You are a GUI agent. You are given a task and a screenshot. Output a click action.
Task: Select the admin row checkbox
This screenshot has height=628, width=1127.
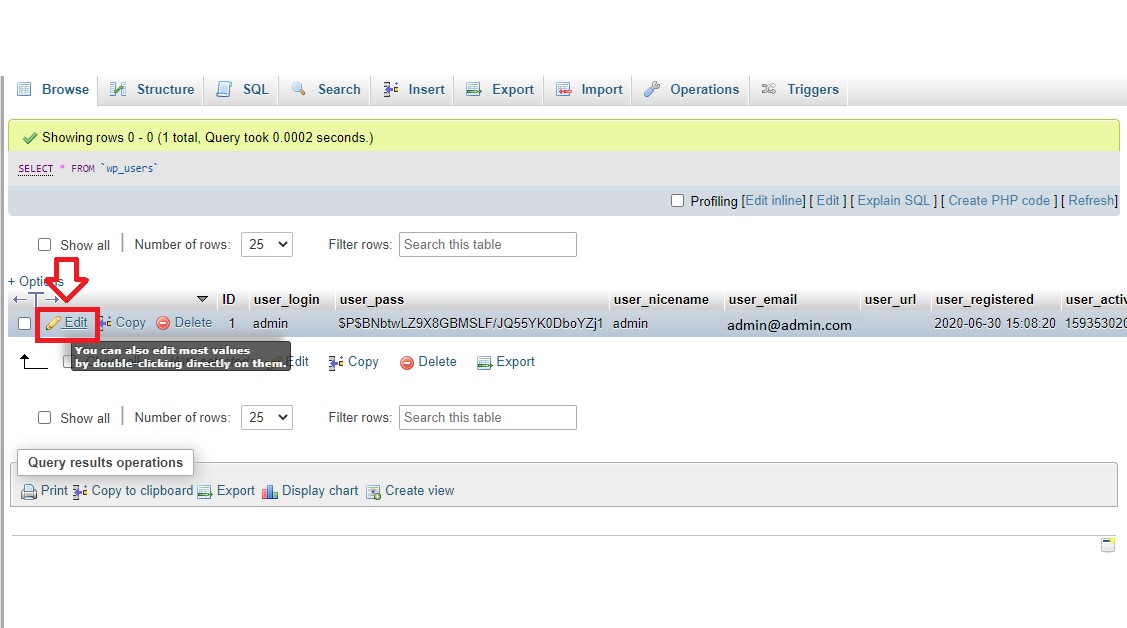24,323
